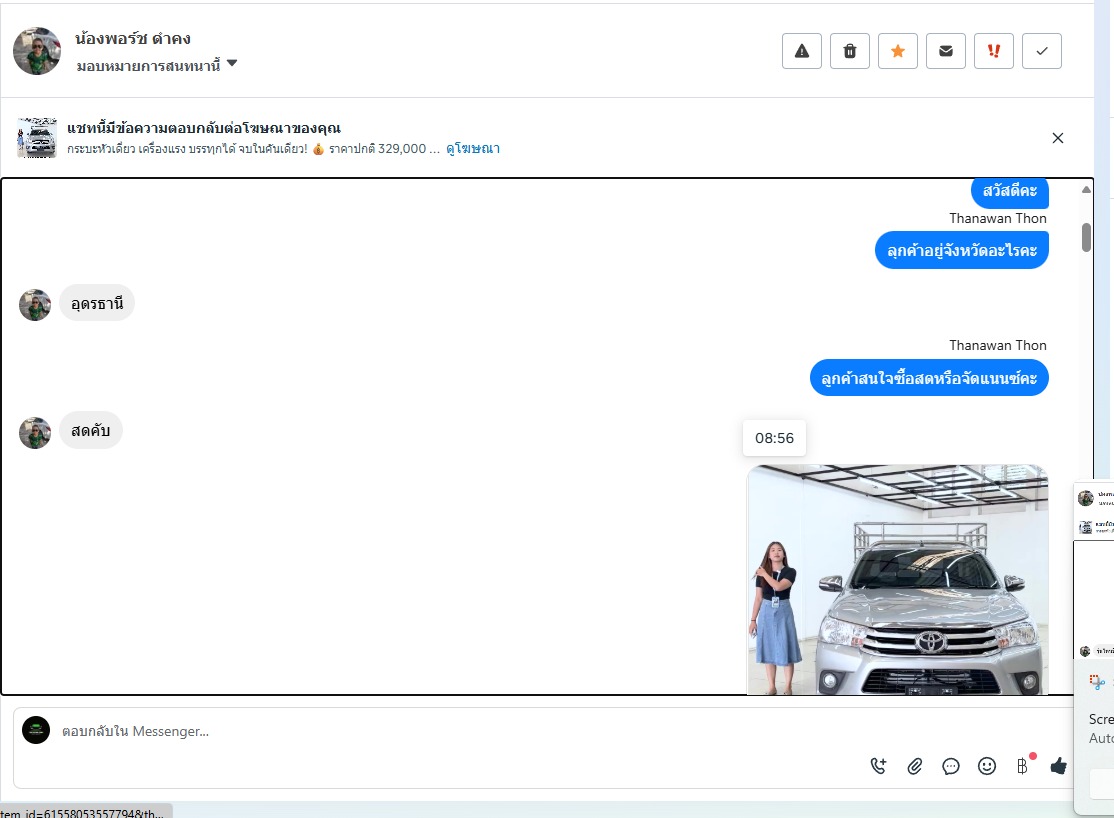The image size is (1114, 818).
Task: Open the ad via ดูโฆษณา link
Action: tap(472, 149)
